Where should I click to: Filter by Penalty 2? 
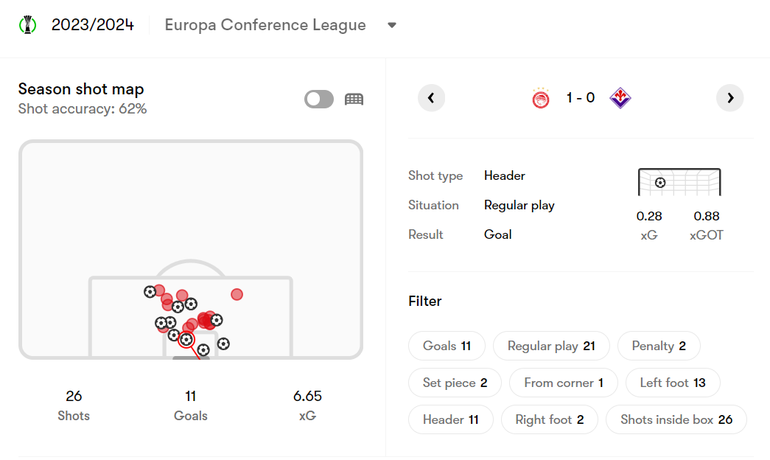(659, 346)
